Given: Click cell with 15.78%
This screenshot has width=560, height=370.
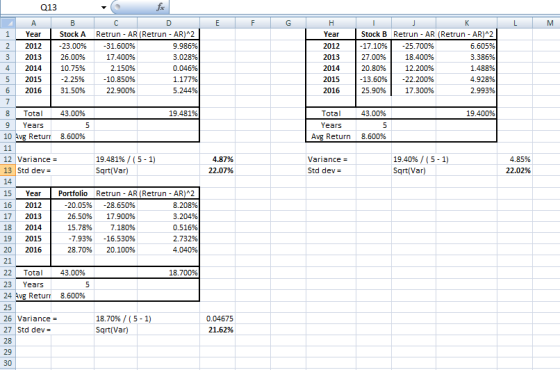Looking at the screenshot, I should tap(72, 227).
